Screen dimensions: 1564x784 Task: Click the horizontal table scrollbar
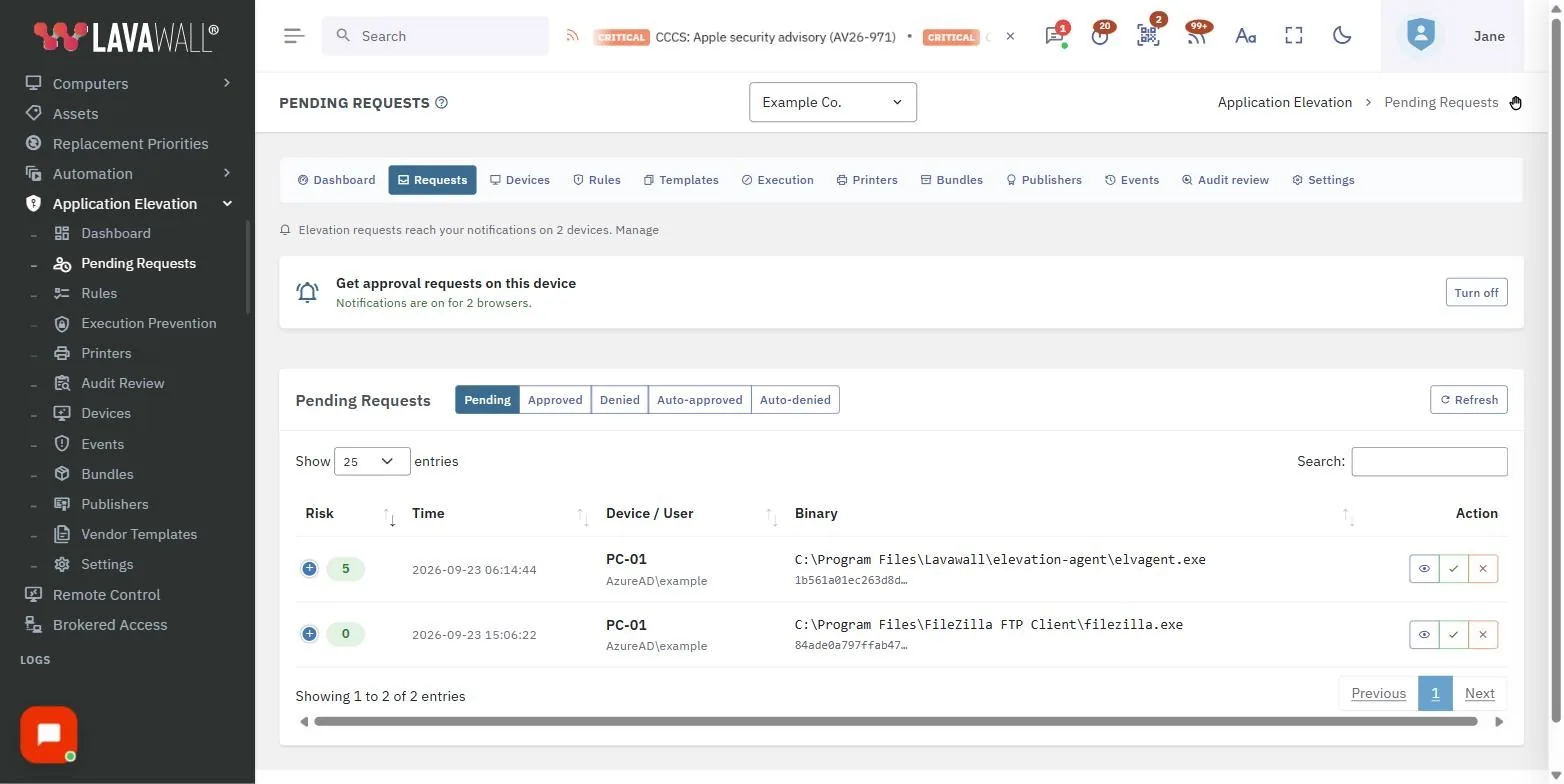(x=895, y=721)
